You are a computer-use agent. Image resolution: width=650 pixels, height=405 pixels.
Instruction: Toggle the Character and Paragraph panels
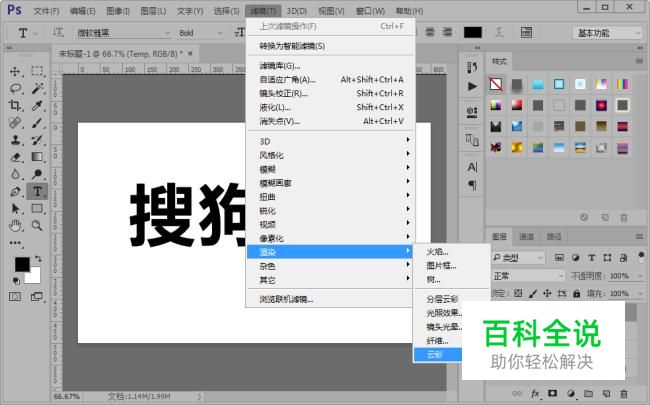coord(526,32)
